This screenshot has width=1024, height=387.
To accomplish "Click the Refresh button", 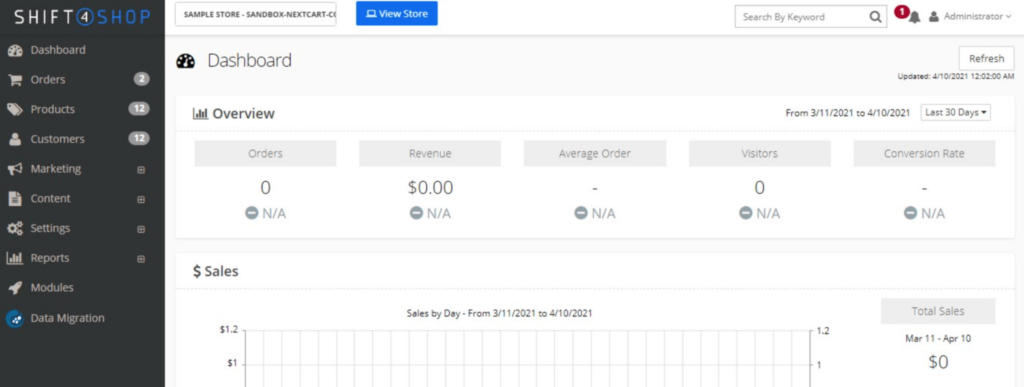I will pyautogui.click(x=986, y=59).
